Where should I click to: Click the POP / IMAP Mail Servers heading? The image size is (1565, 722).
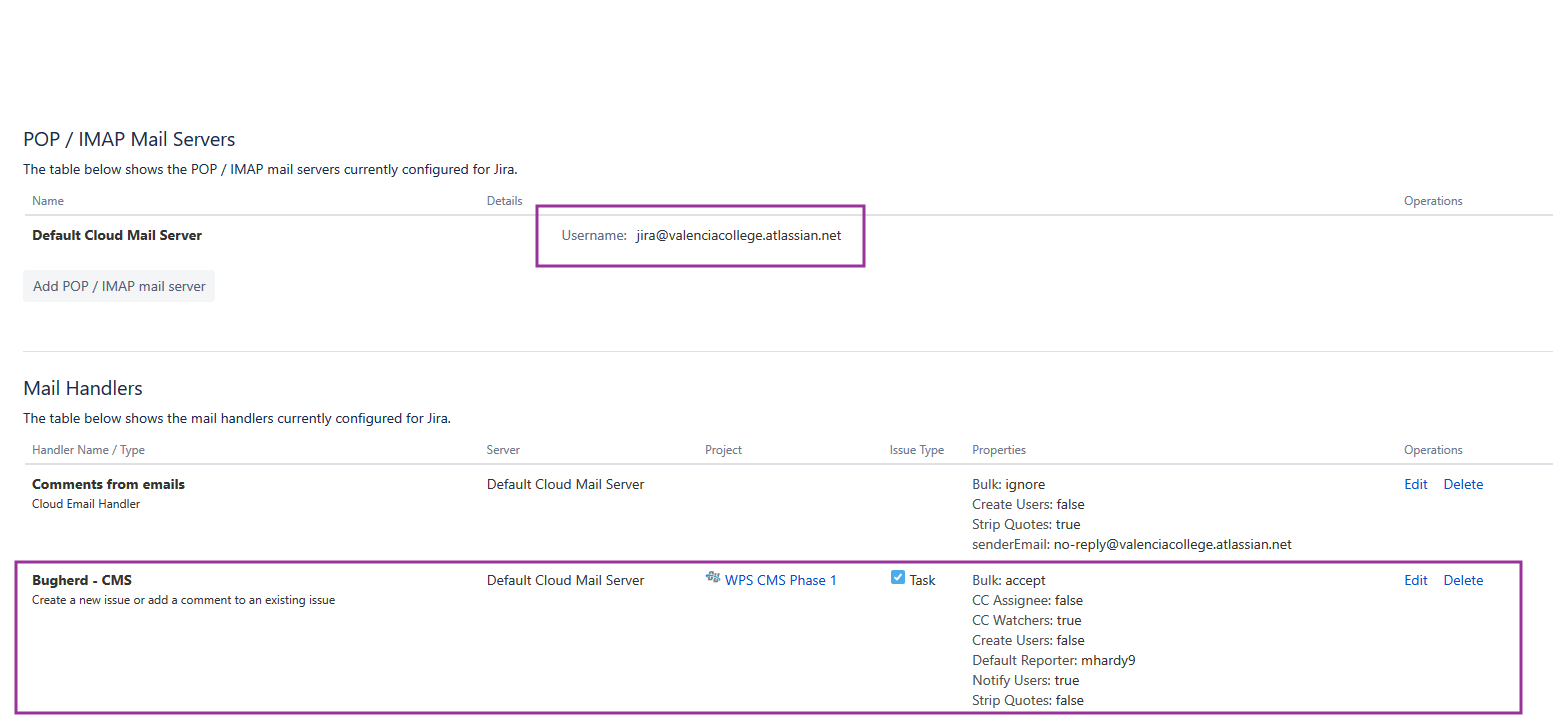(x=129, y=139)
